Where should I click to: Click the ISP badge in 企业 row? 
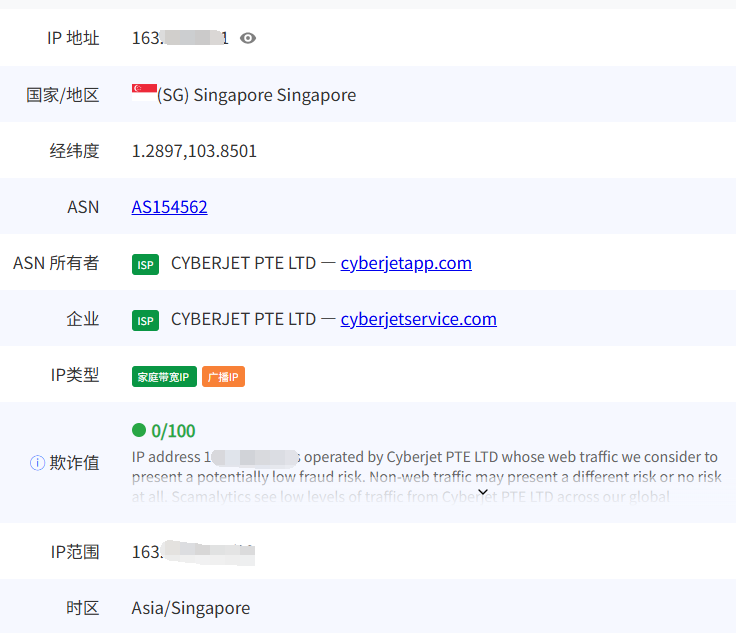pos(145,320)
